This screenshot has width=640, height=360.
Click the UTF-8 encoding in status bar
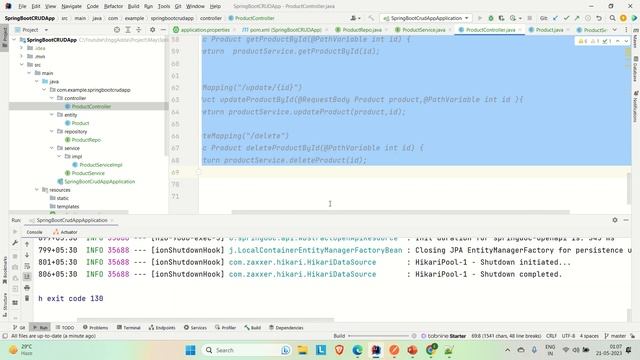click(x=568, y=336)
